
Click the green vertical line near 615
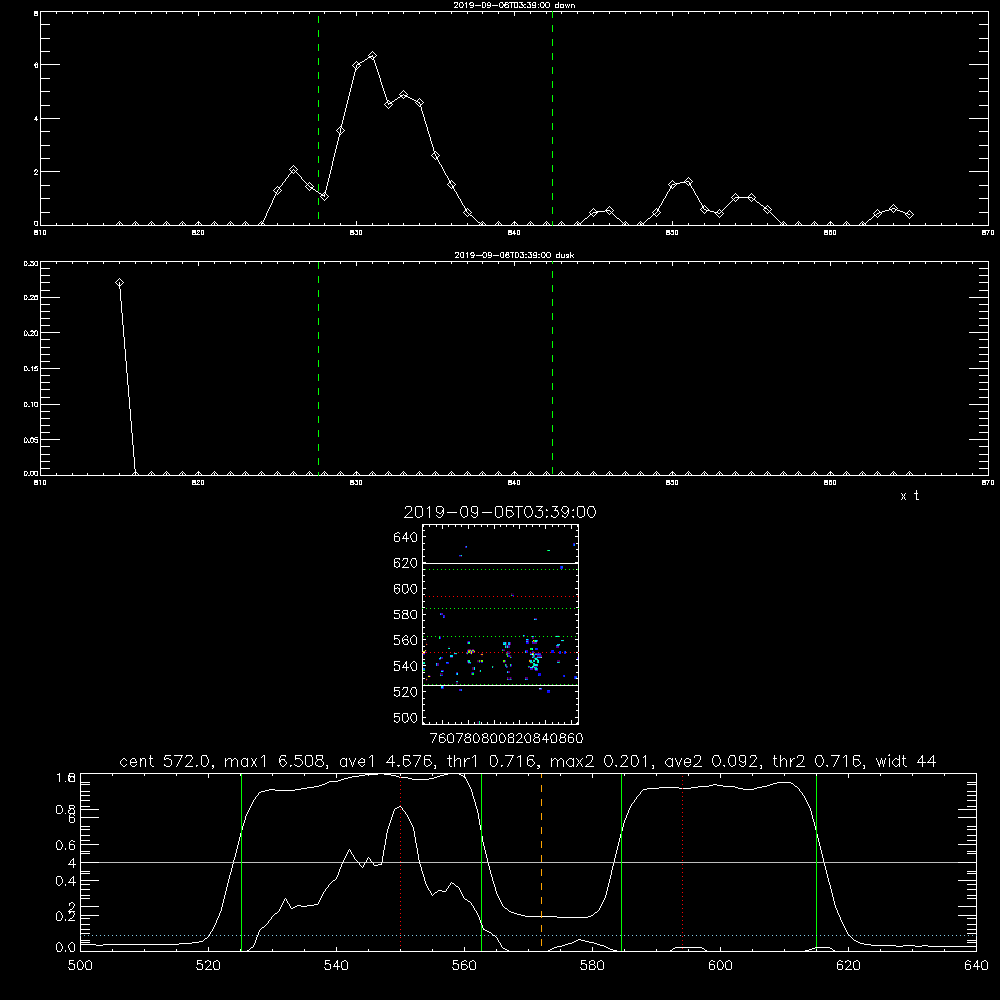pyautogui.click(x=816, y=861)
